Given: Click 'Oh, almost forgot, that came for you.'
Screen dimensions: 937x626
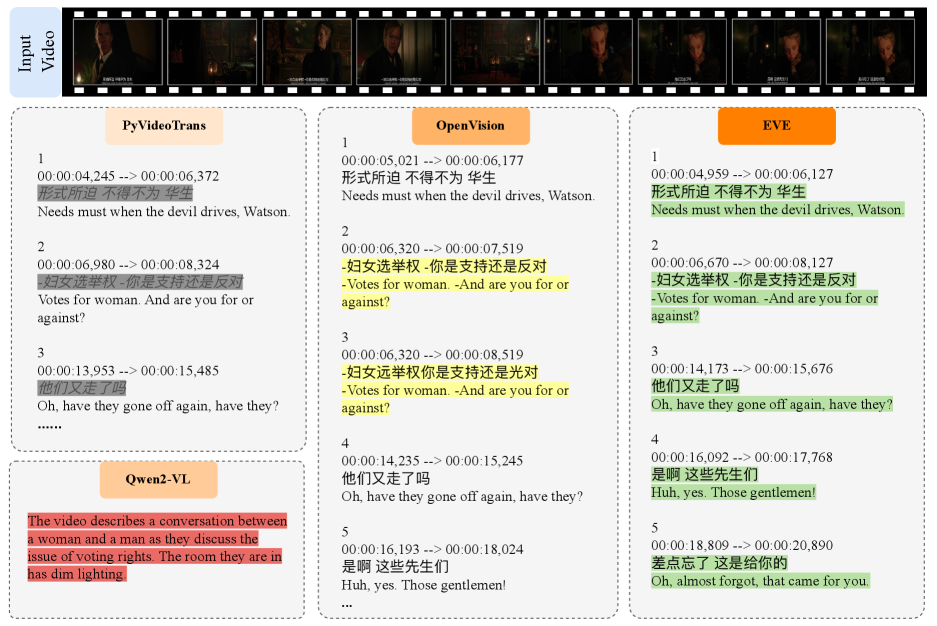Looking at the screenshot, I should (760, 581).
